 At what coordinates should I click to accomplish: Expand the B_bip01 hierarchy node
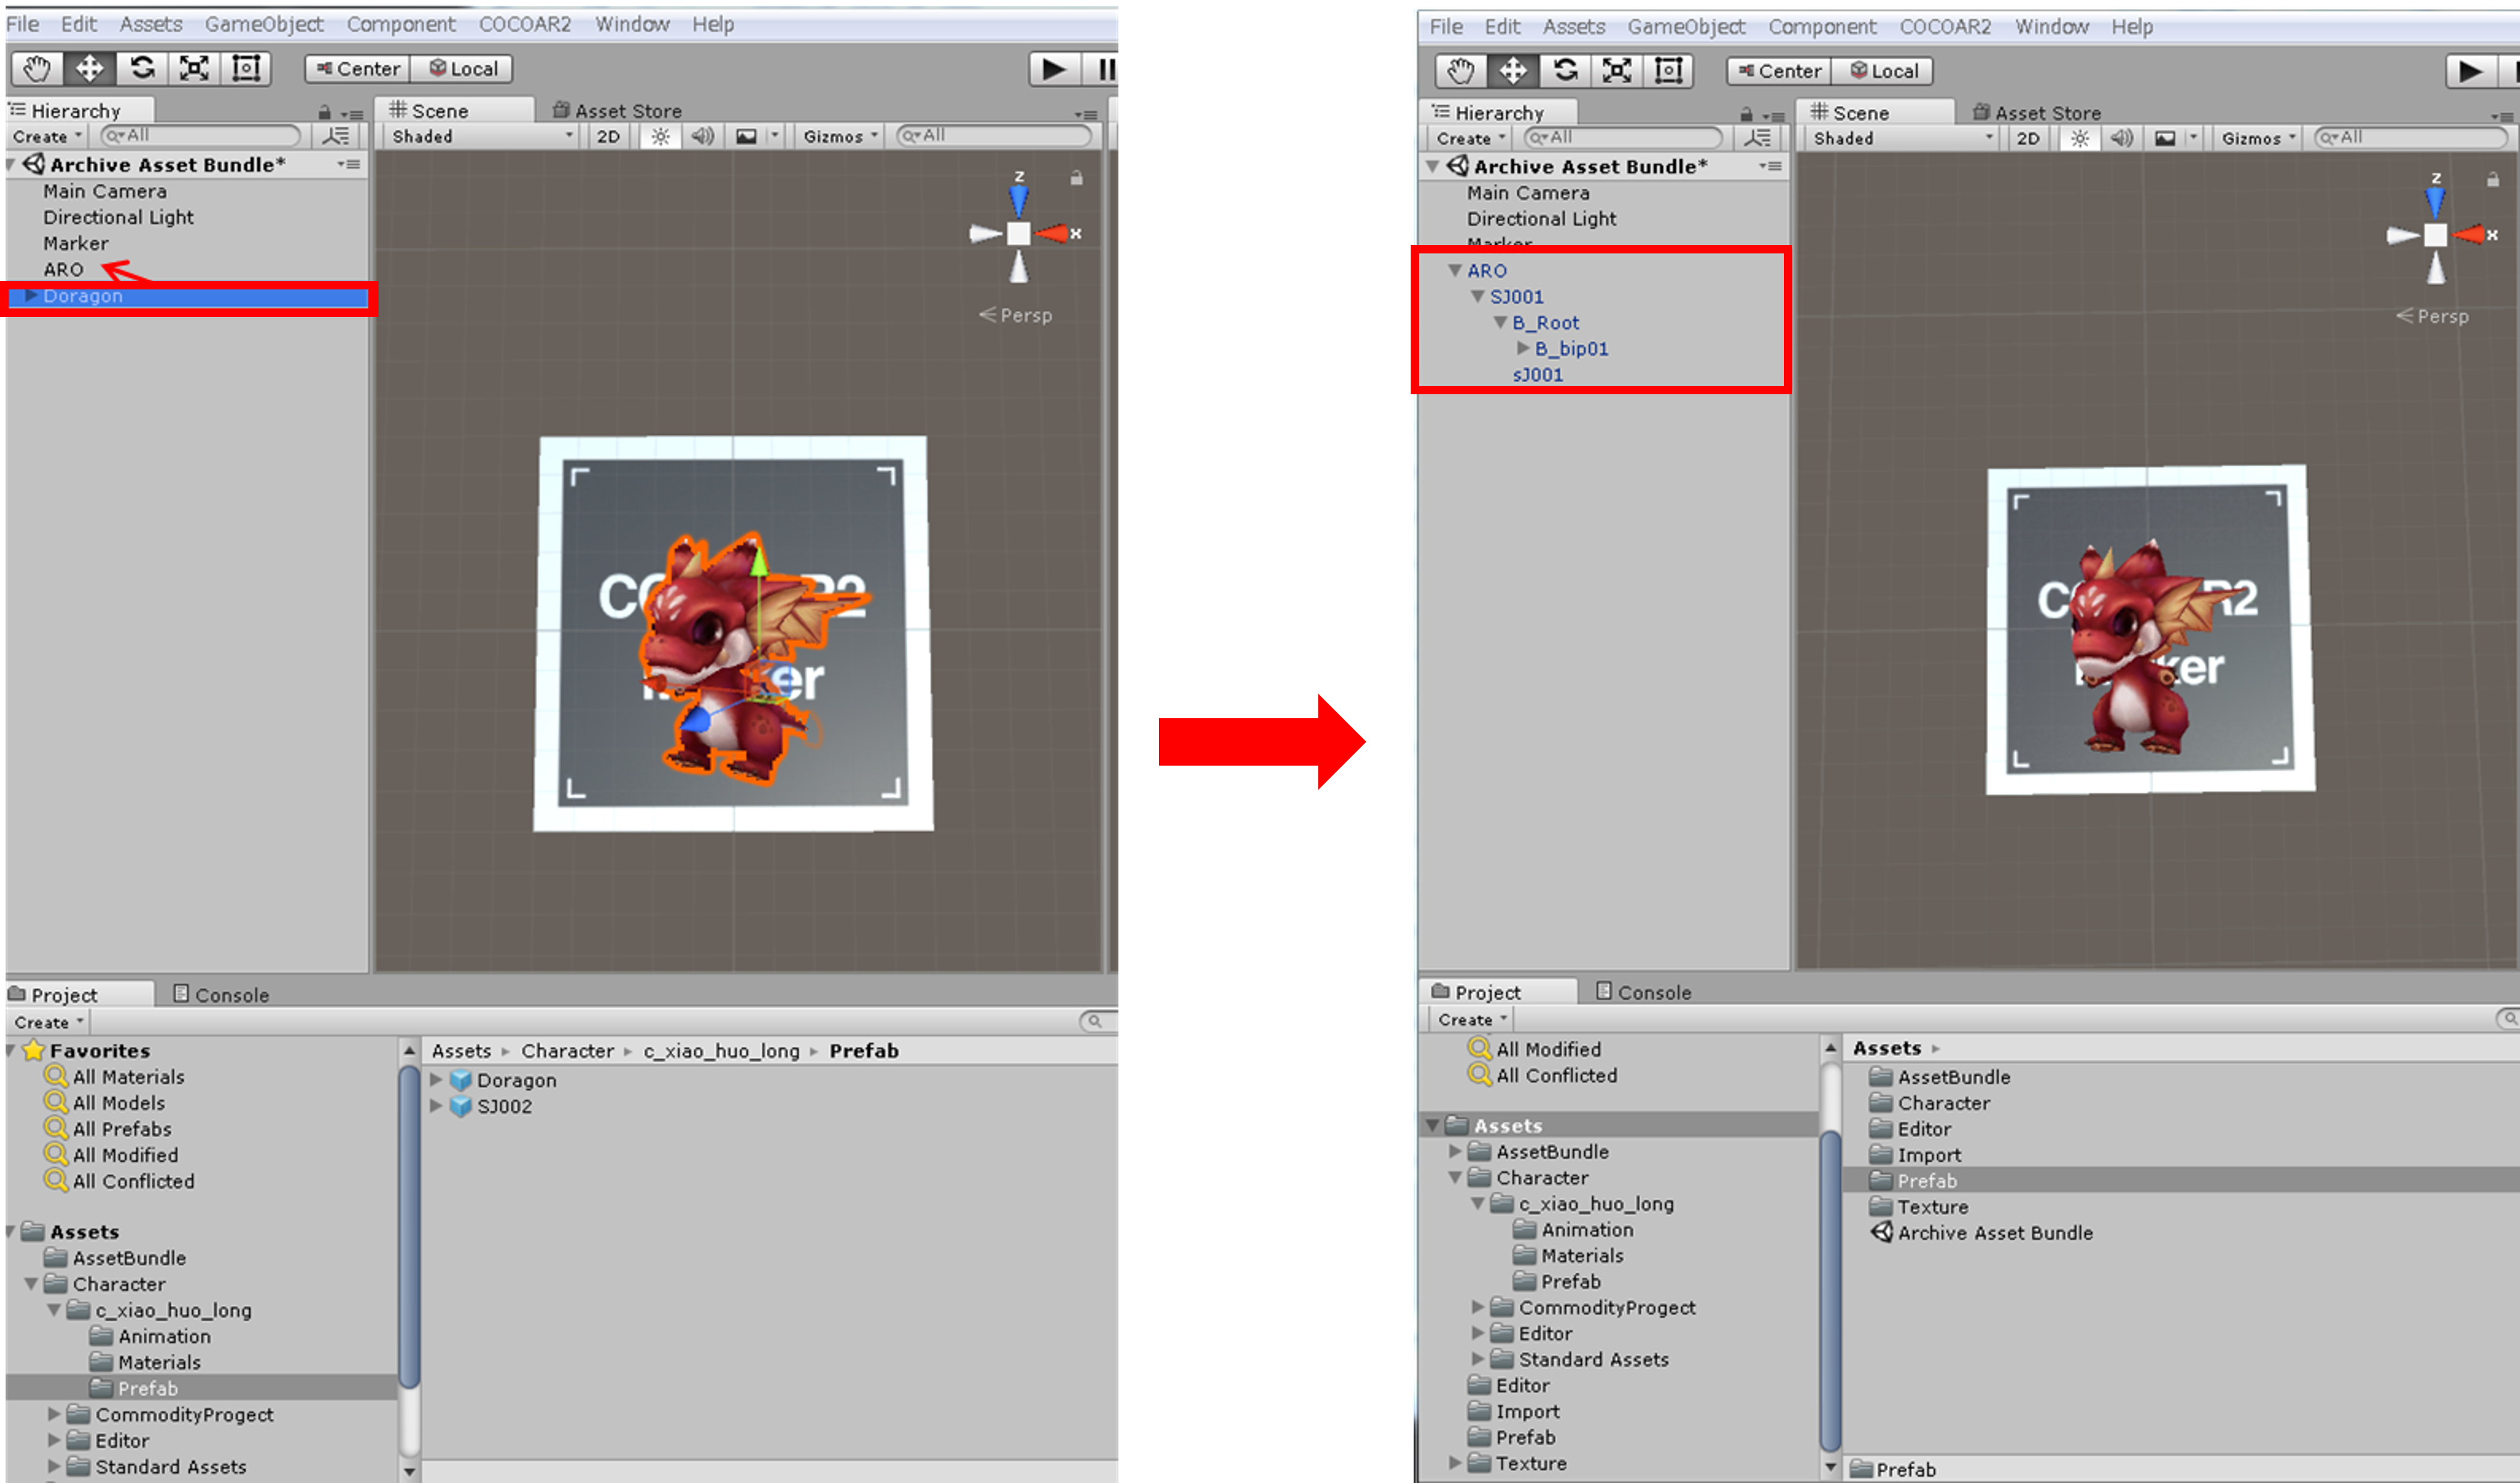pos(1523,348)
